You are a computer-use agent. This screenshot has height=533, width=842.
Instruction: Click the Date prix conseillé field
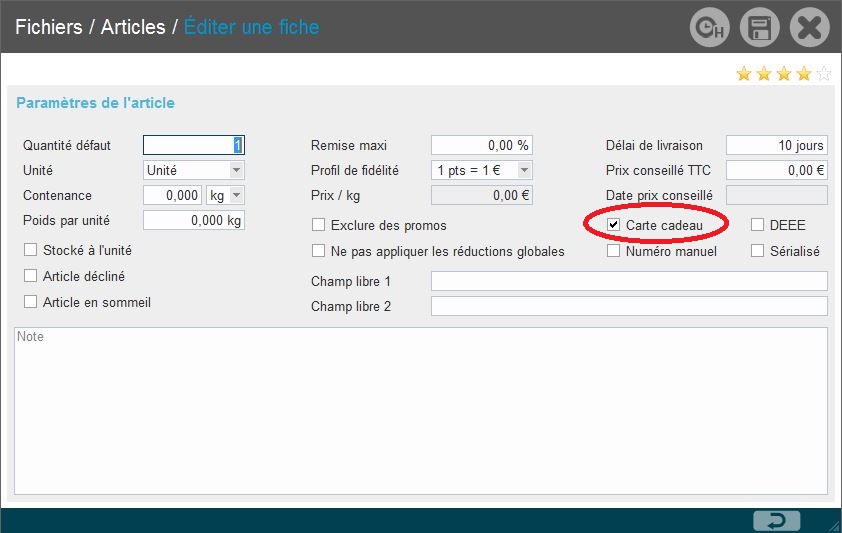776,195
